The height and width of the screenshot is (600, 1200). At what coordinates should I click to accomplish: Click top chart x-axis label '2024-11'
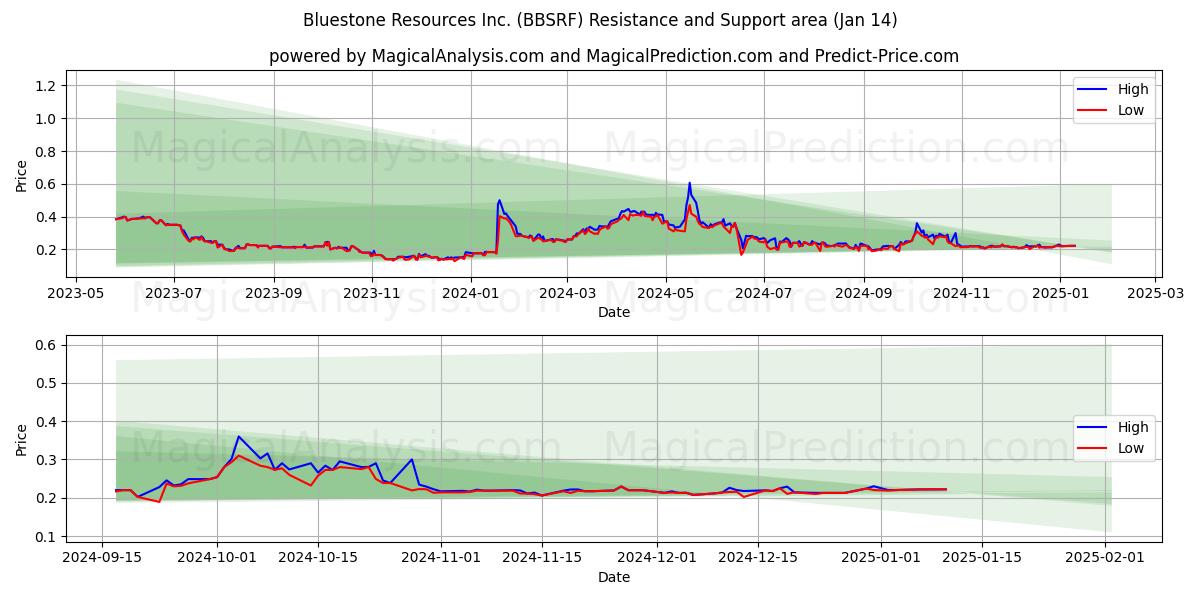(x=962, y=294)
